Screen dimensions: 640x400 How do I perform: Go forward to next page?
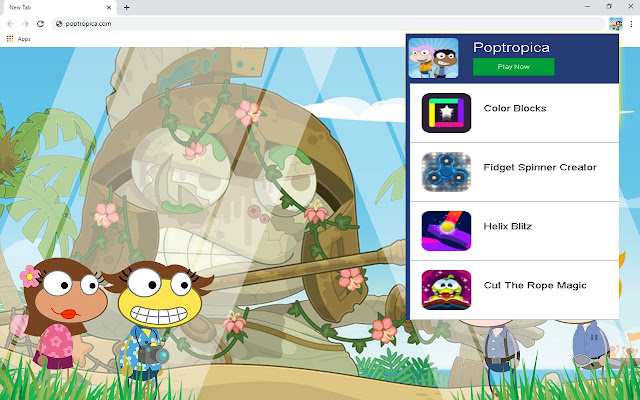tap(25, 24)
